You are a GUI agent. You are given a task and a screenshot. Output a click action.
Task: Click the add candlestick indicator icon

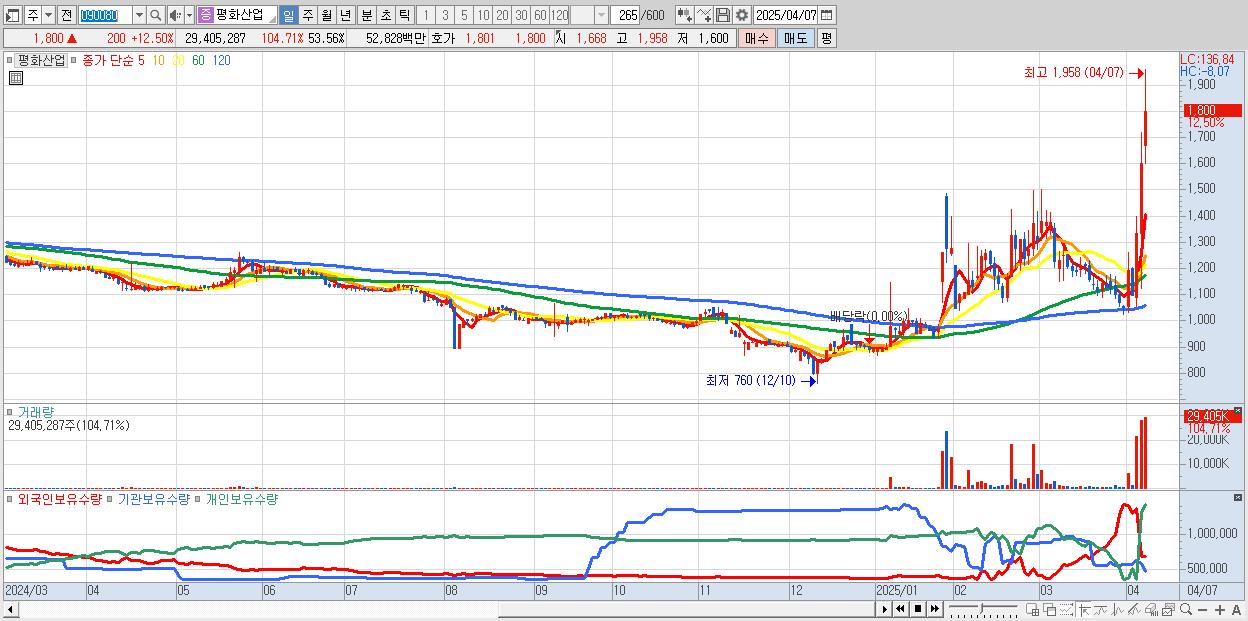684,15
